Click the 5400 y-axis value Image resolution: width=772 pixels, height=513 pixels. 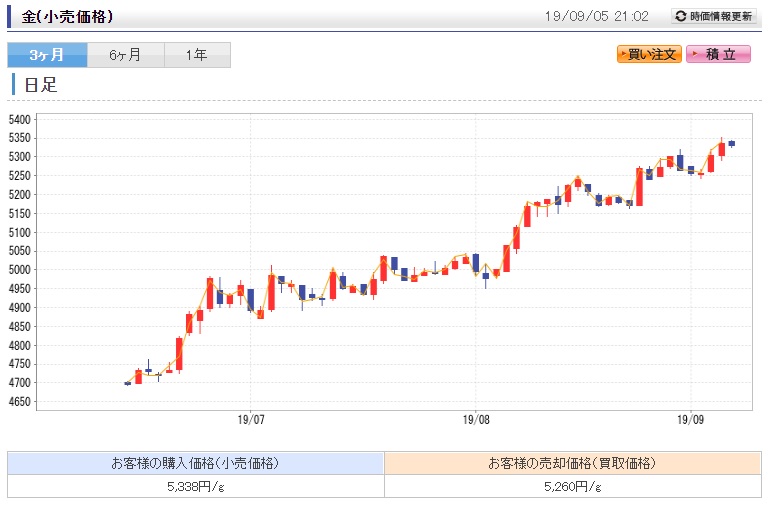point(20,120)
